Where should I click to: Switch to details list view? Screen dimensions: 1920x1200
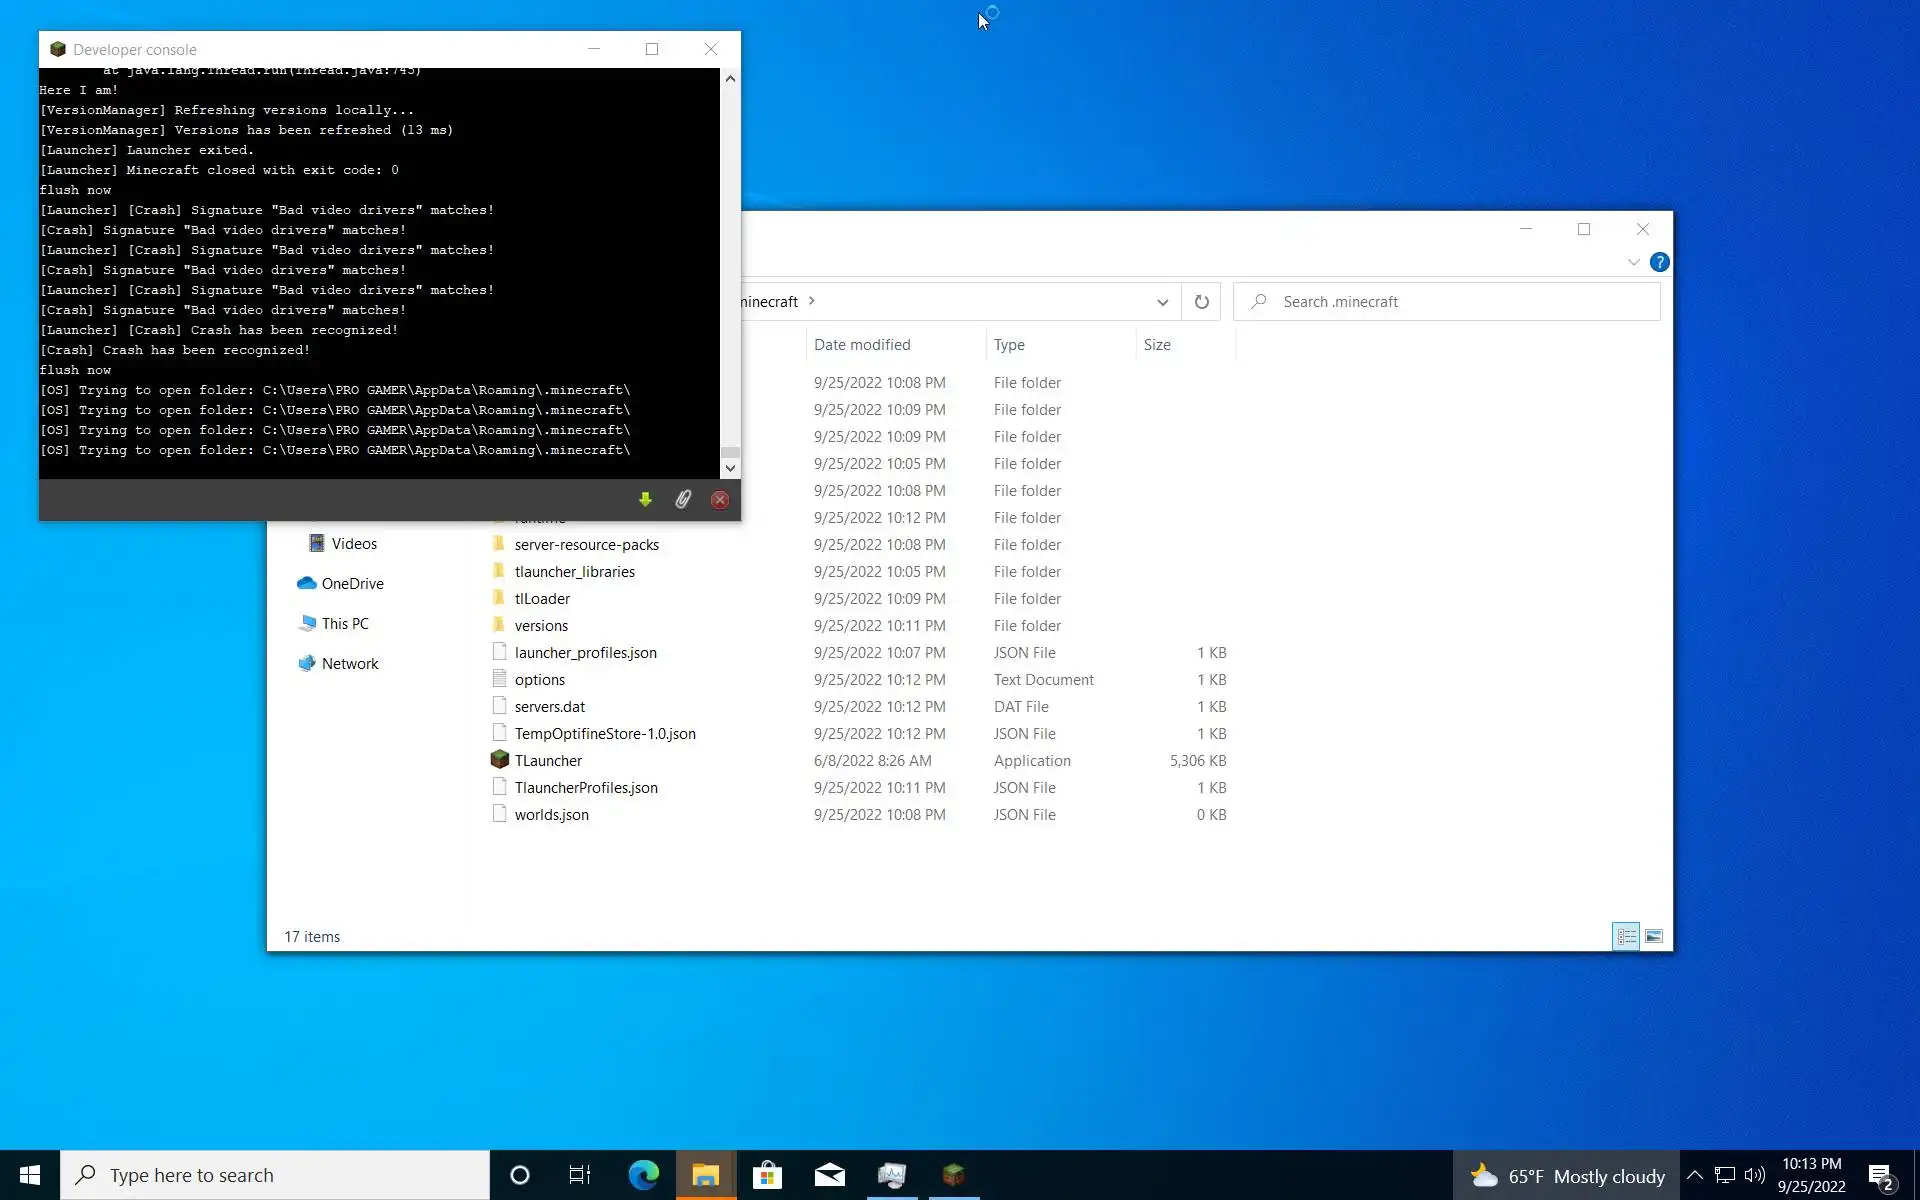pyautogui.click(x=1626, y=936)
